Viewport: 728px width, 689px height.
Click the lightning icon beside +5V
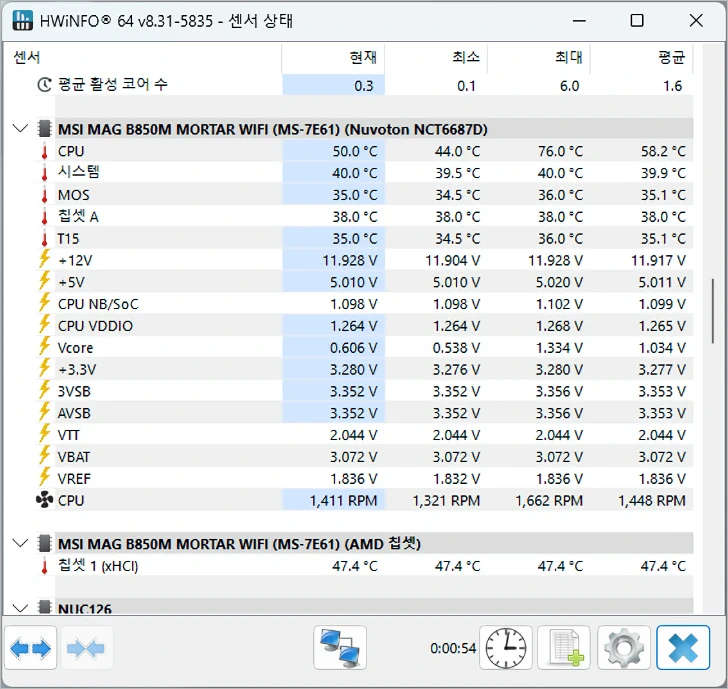(x=45, y=281)
